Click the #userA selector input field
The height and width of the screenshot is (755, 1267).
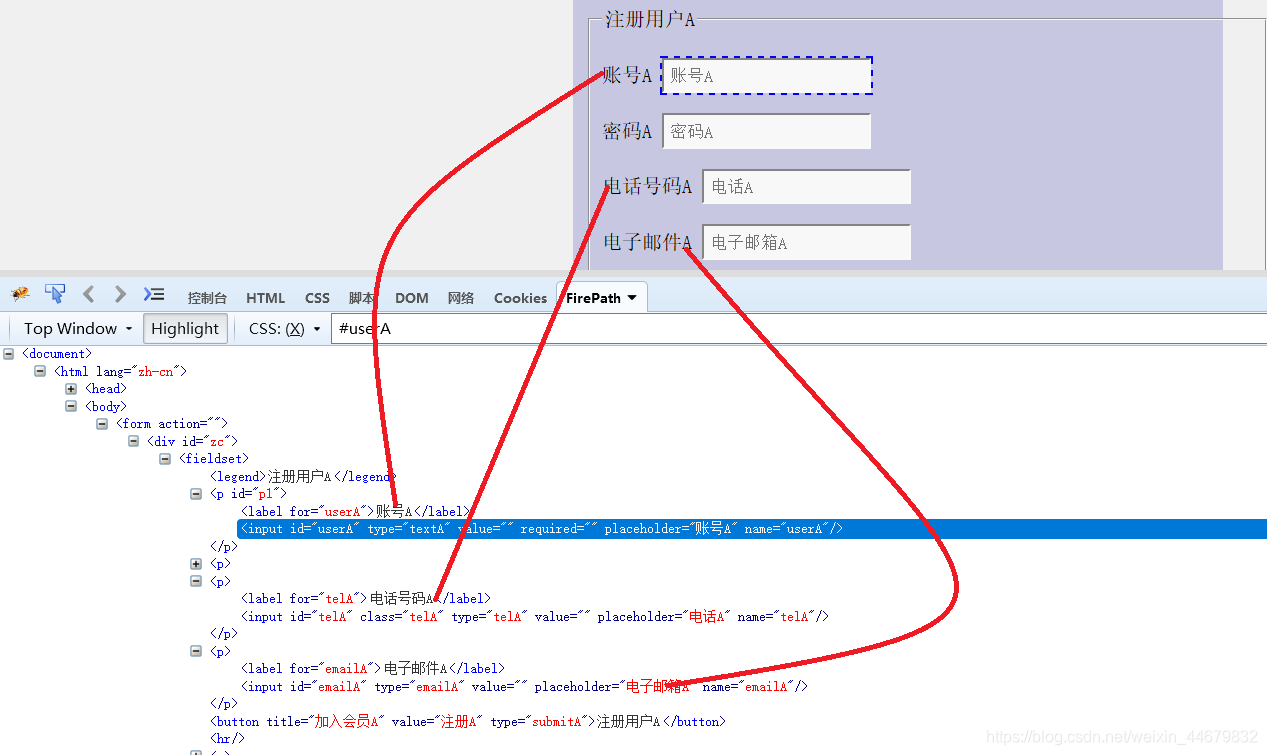pyautogui.click(x=798, y=328)
